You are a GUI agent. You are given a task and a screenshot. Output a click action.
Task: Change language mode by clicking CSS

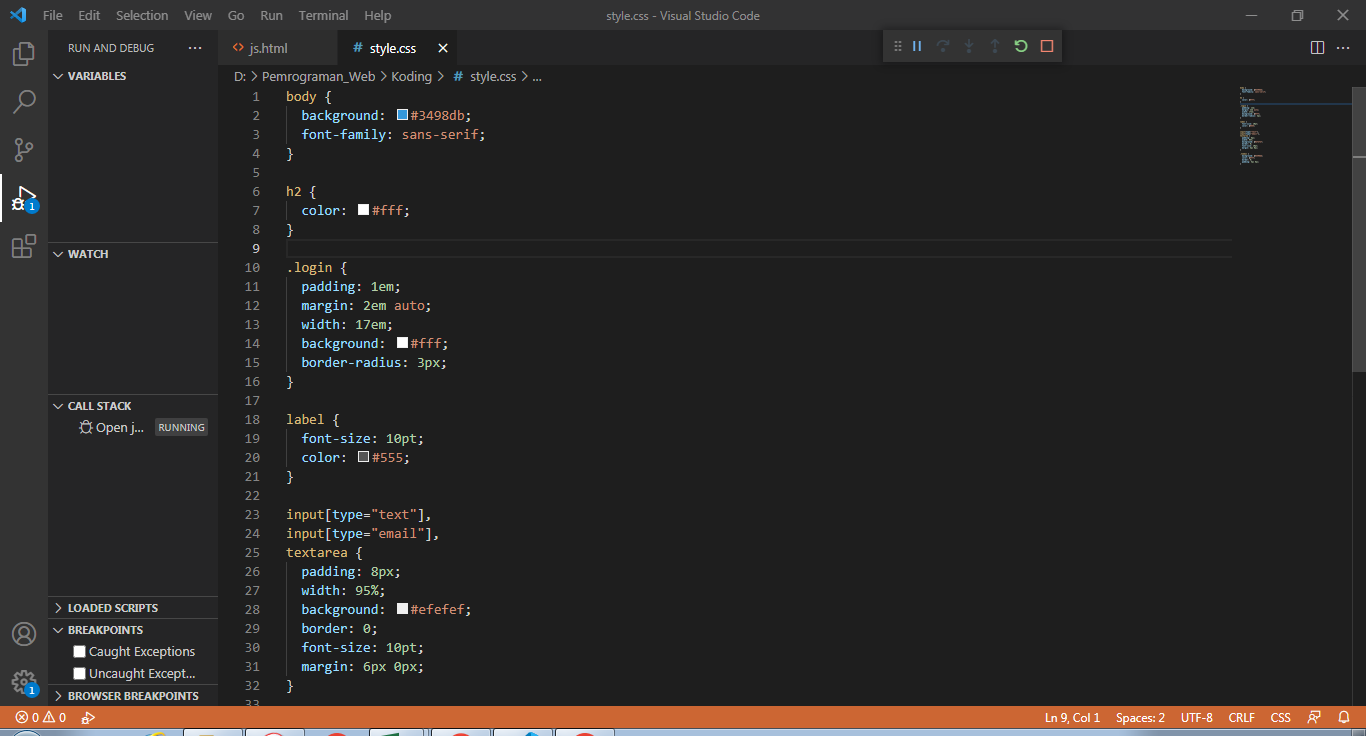tap(1280, 717)
